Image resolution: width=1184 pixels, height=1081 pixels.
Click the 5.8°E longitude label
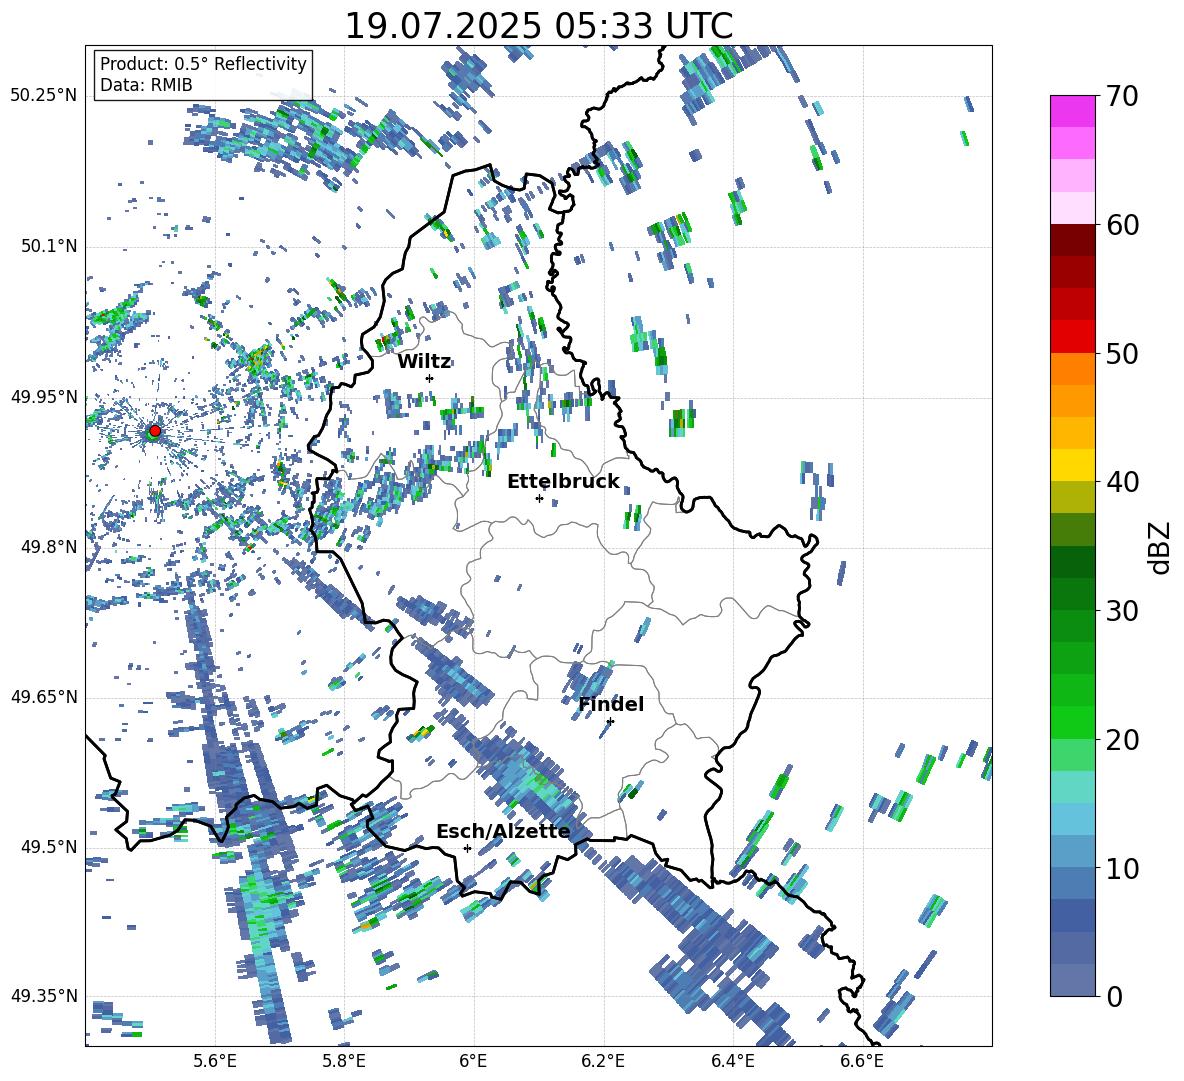(344, 1061)
